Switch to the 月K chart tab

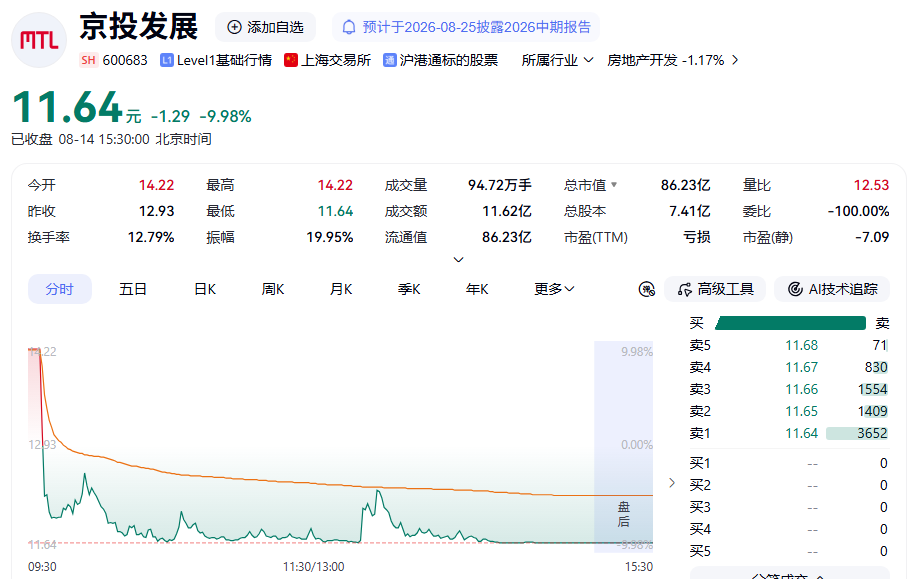(x=341, y=289)
